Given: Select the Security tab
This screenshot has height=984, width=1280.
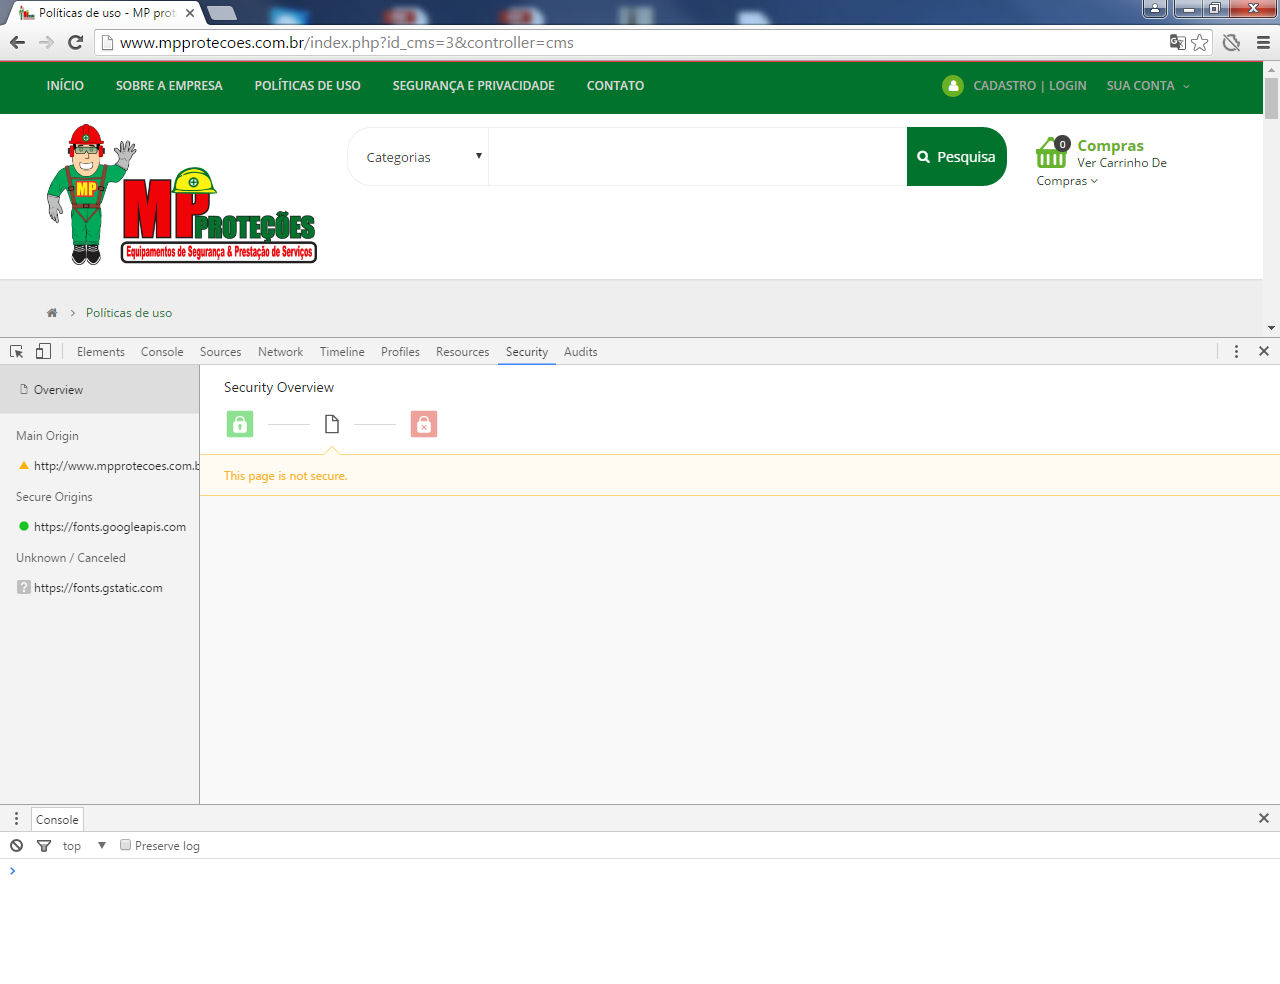Looking at the screenshot, I should coord(527,352).
